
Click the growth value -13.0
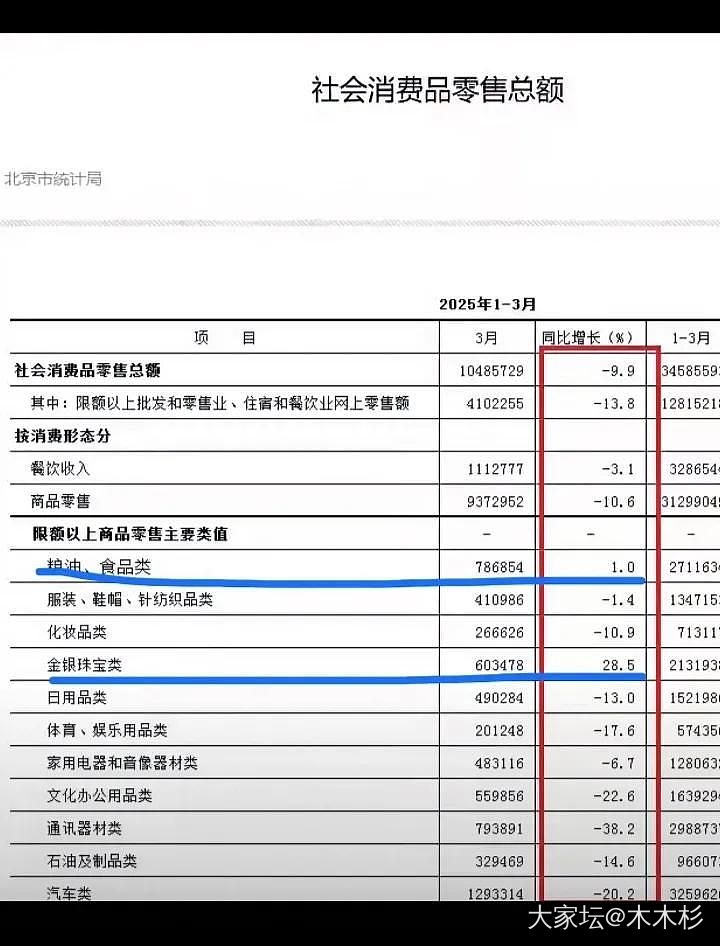(614, 698)
